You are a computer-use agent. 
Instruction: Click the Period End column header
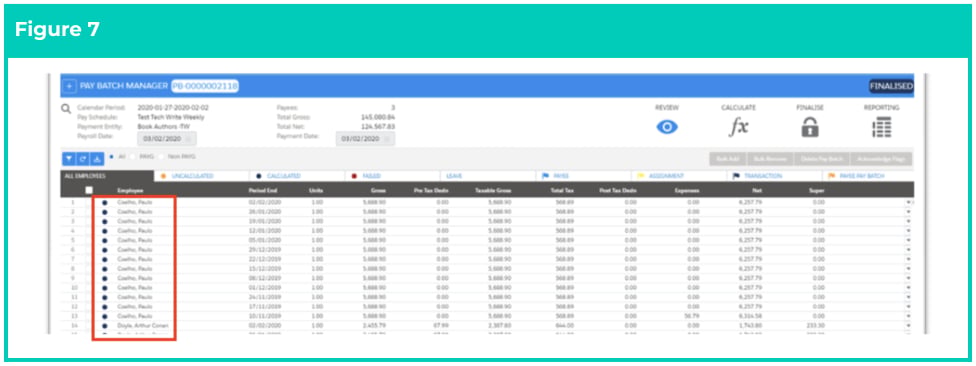pyautogui.click(x=262, y=190)
